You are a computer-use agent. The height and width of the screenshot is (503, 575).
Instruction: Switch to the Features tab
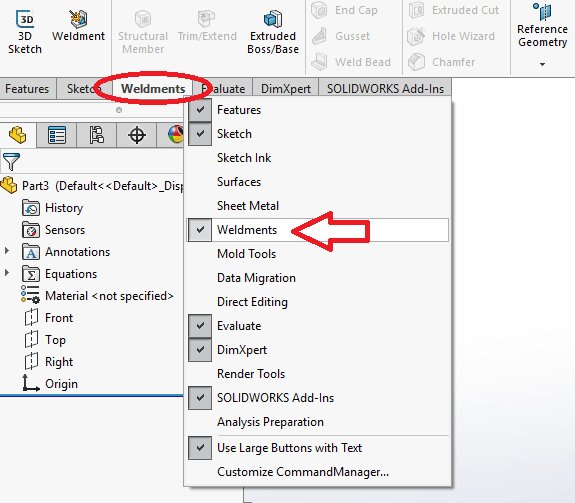click(x=27, y=89)
